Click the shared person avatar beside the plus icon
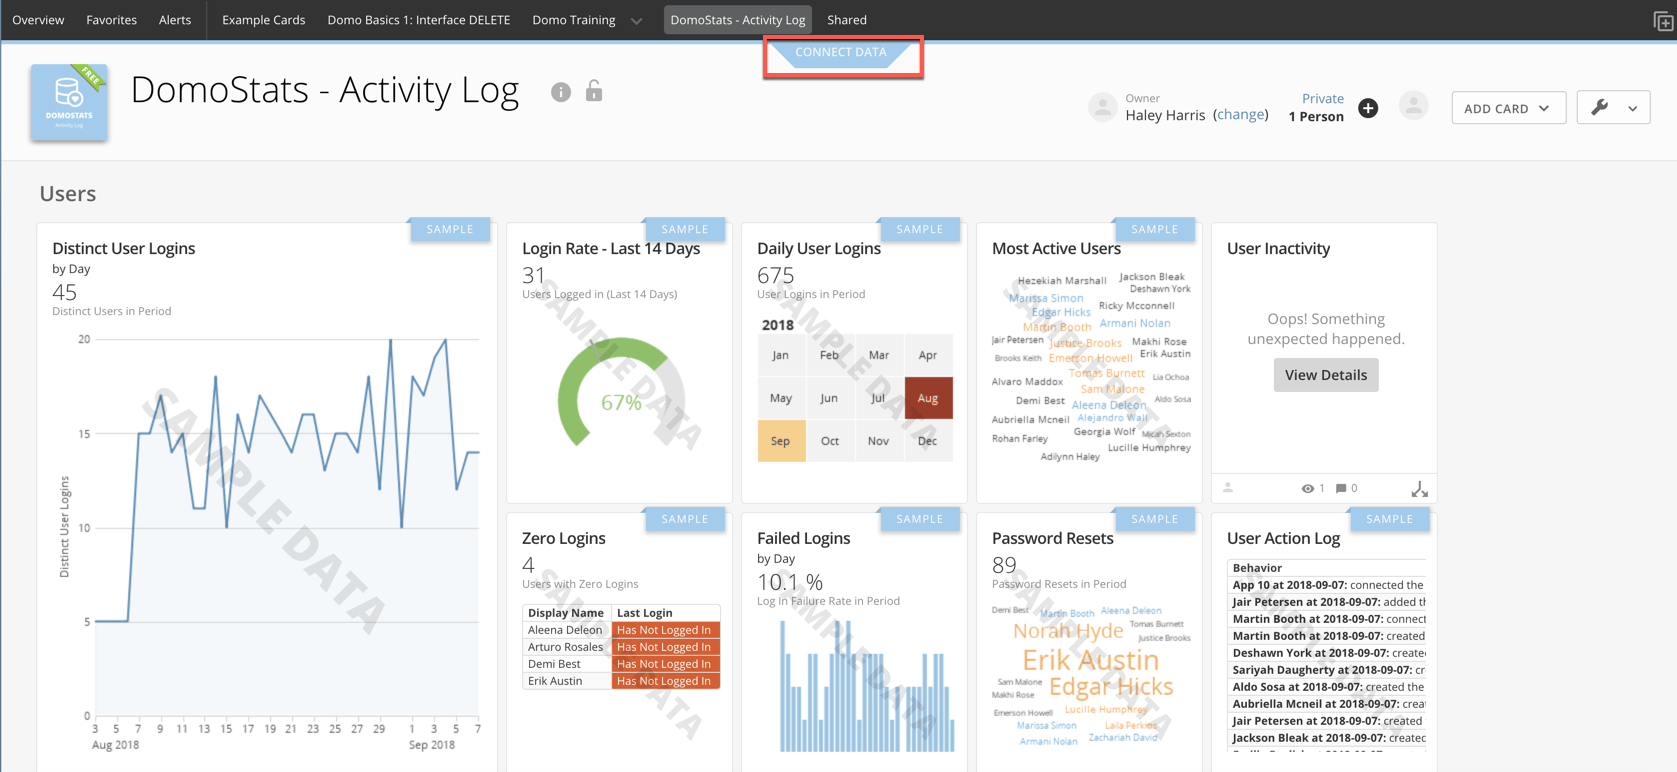 tap(1413, 105)
